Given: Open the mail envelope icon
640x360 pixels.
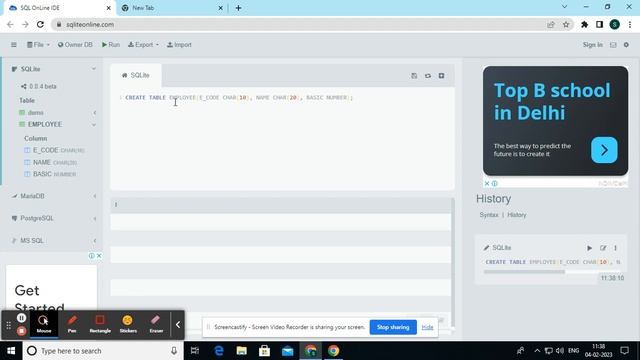Looking at the screenshot, I should [x=613, y=45].
